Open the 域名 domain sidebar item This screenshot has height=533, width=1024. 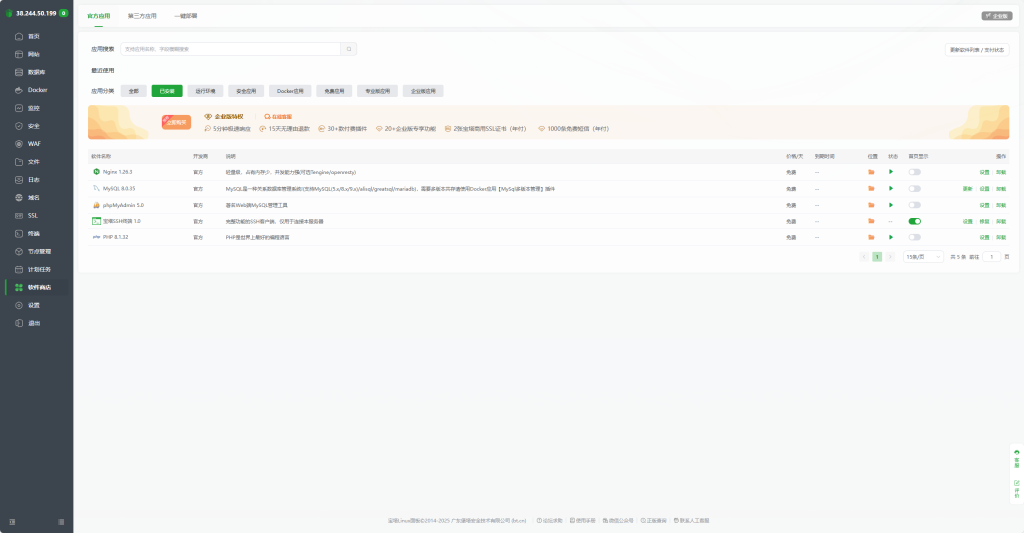coord(34,198)
